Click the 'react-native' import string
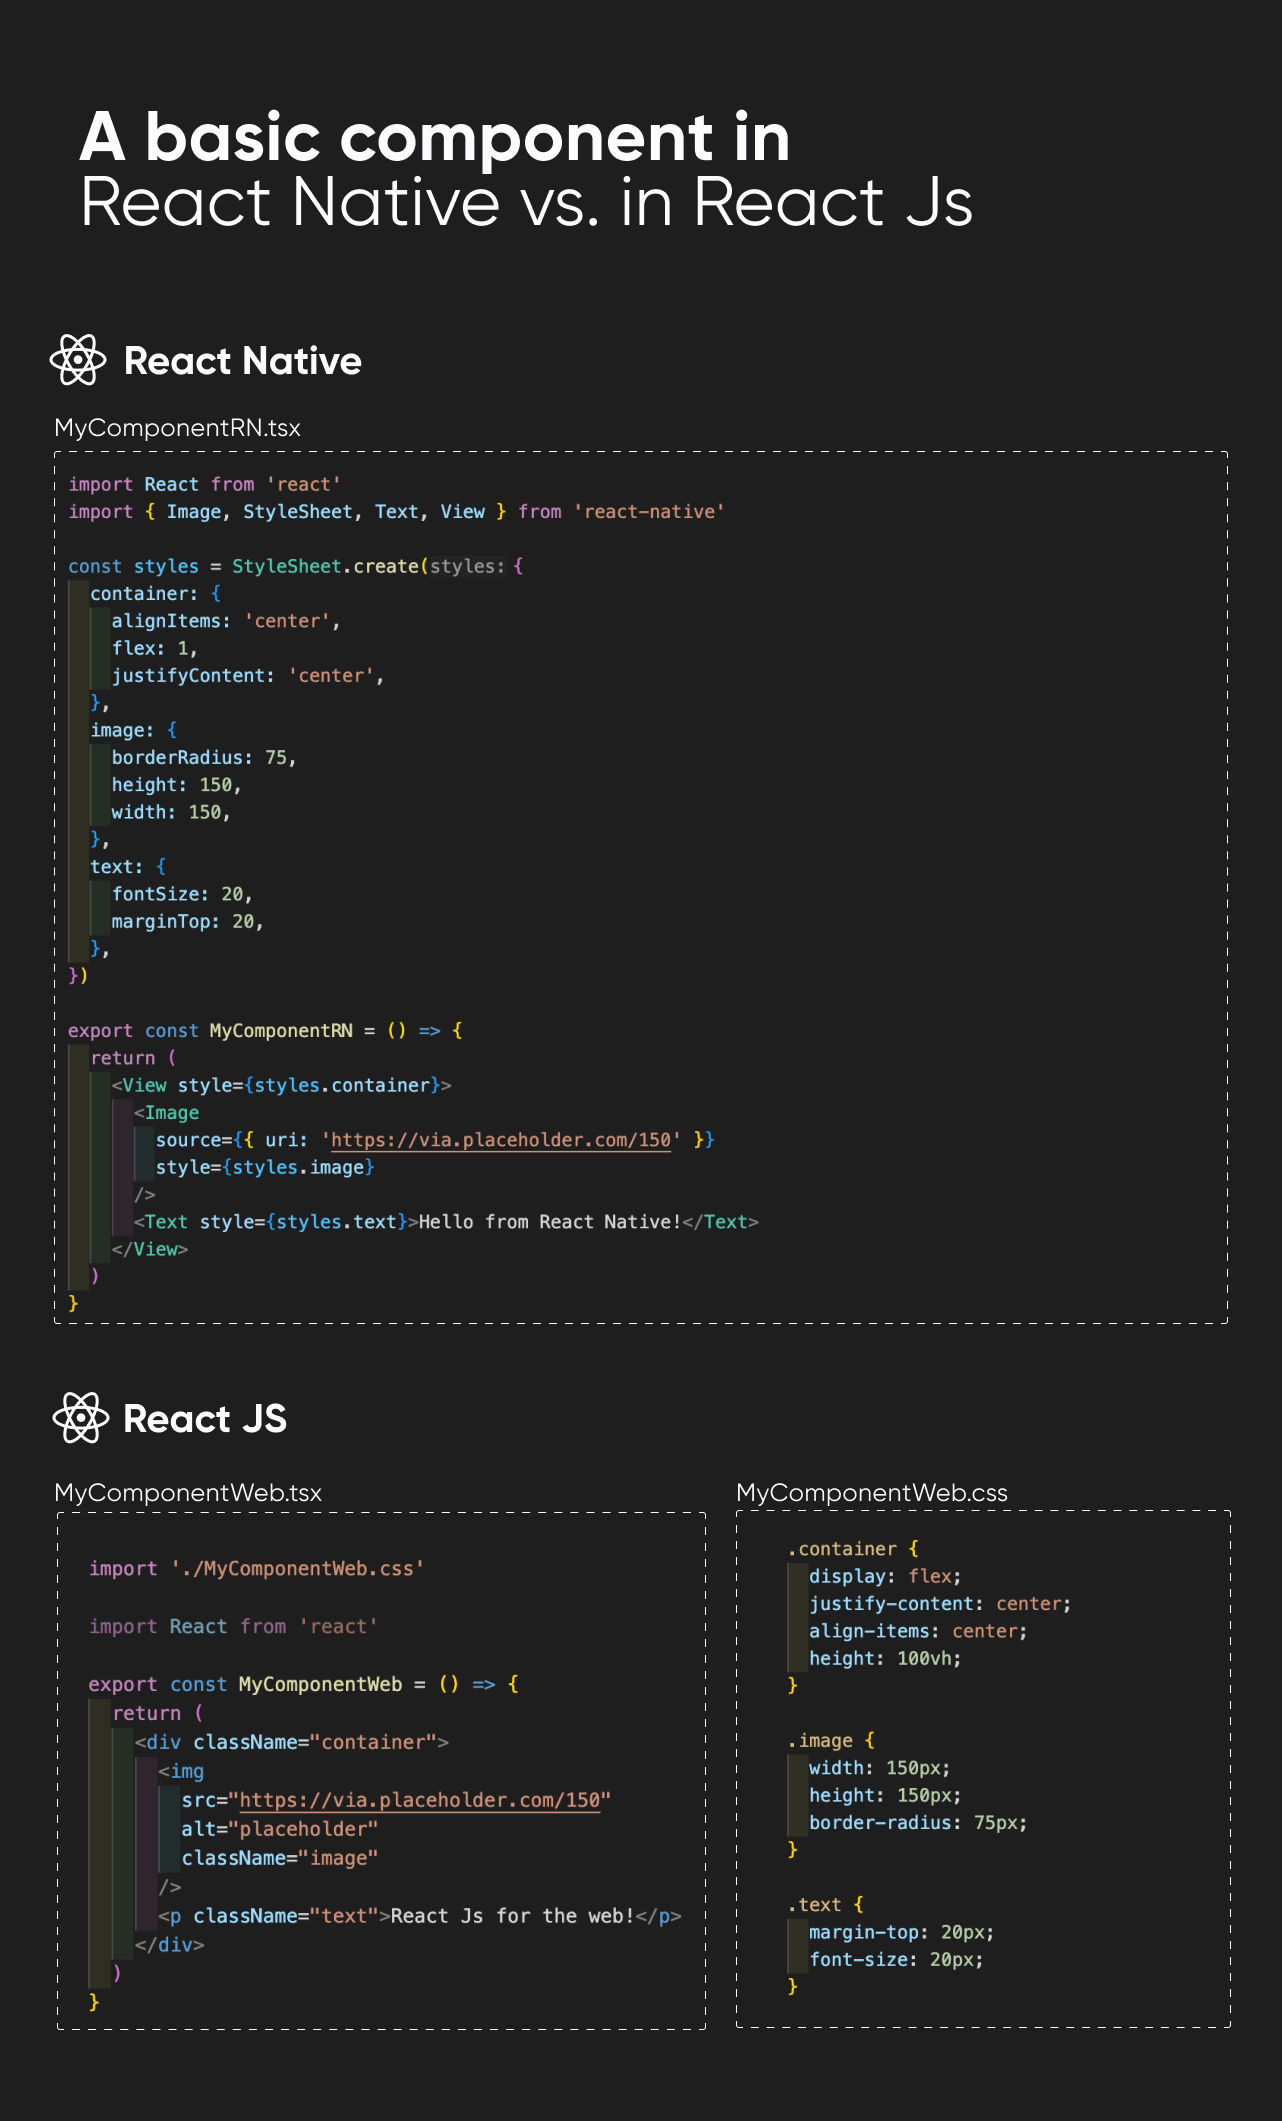This screenshot has height=2121, width=1282. pos(649,512)
